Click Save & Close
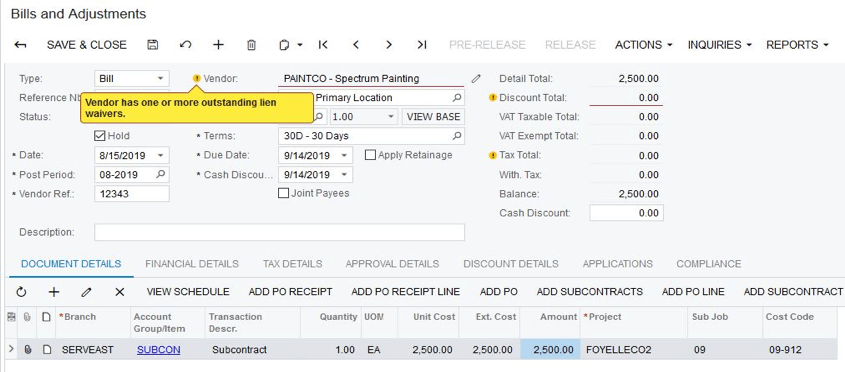Viewport: 845px width, 372px height. [x=87, y=45]
